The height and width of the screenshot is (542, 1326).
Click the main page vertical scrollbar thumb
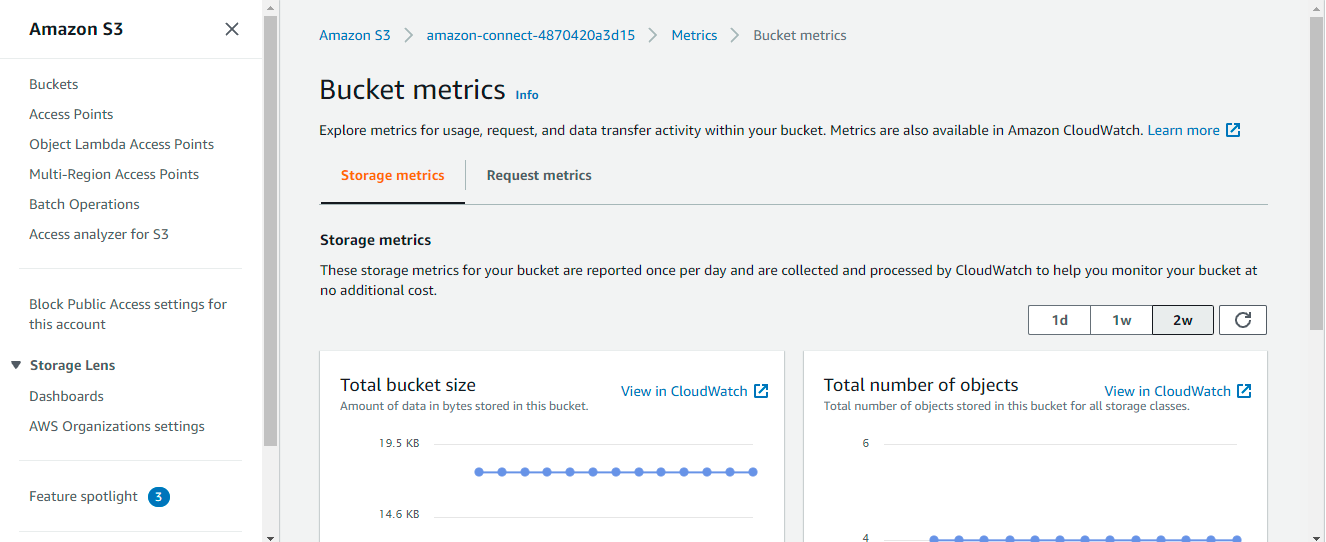pos(1317,175)
